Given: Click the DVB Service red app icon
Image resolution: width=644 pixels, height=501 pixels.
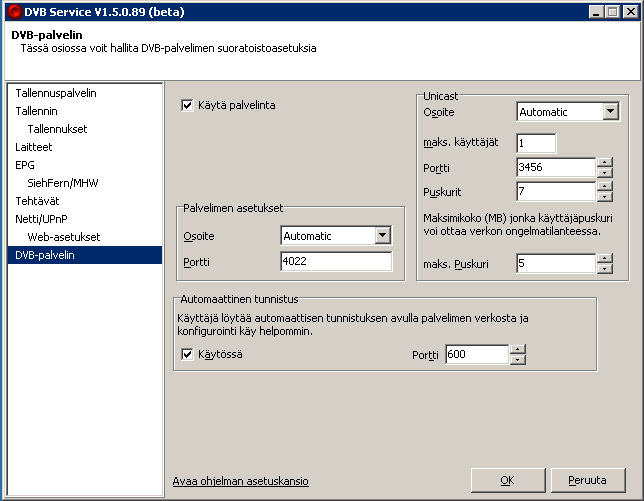Looking at the screenshot, I should tap(15, 11).
